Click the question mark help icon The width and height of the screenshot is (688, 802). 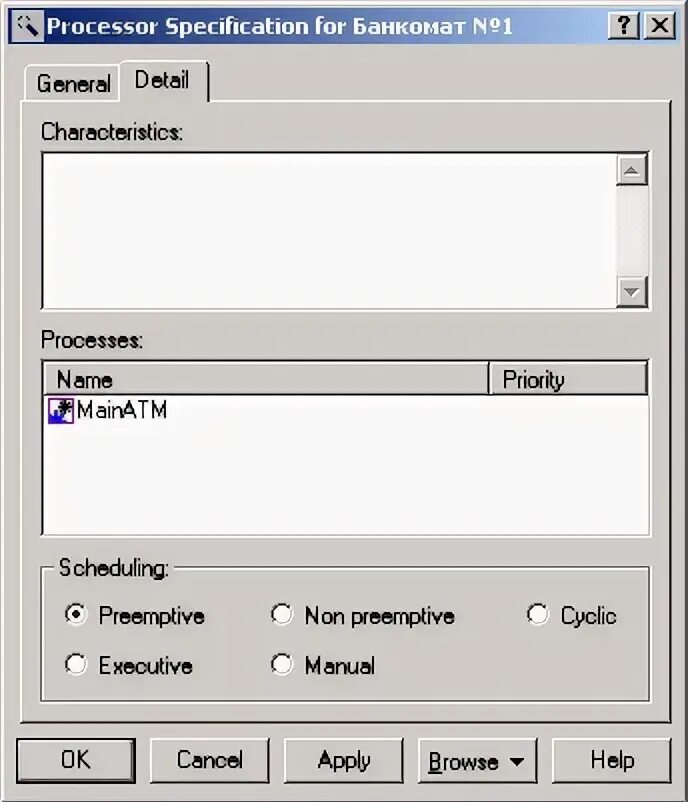[624, 26]
